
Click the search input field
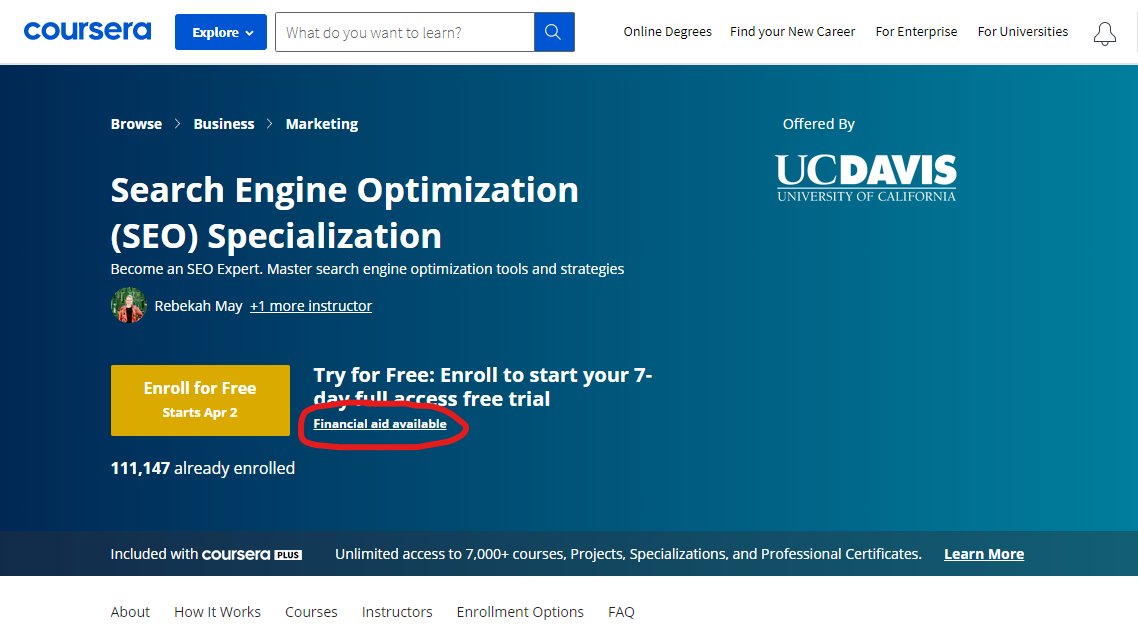[x=404, y=32]
